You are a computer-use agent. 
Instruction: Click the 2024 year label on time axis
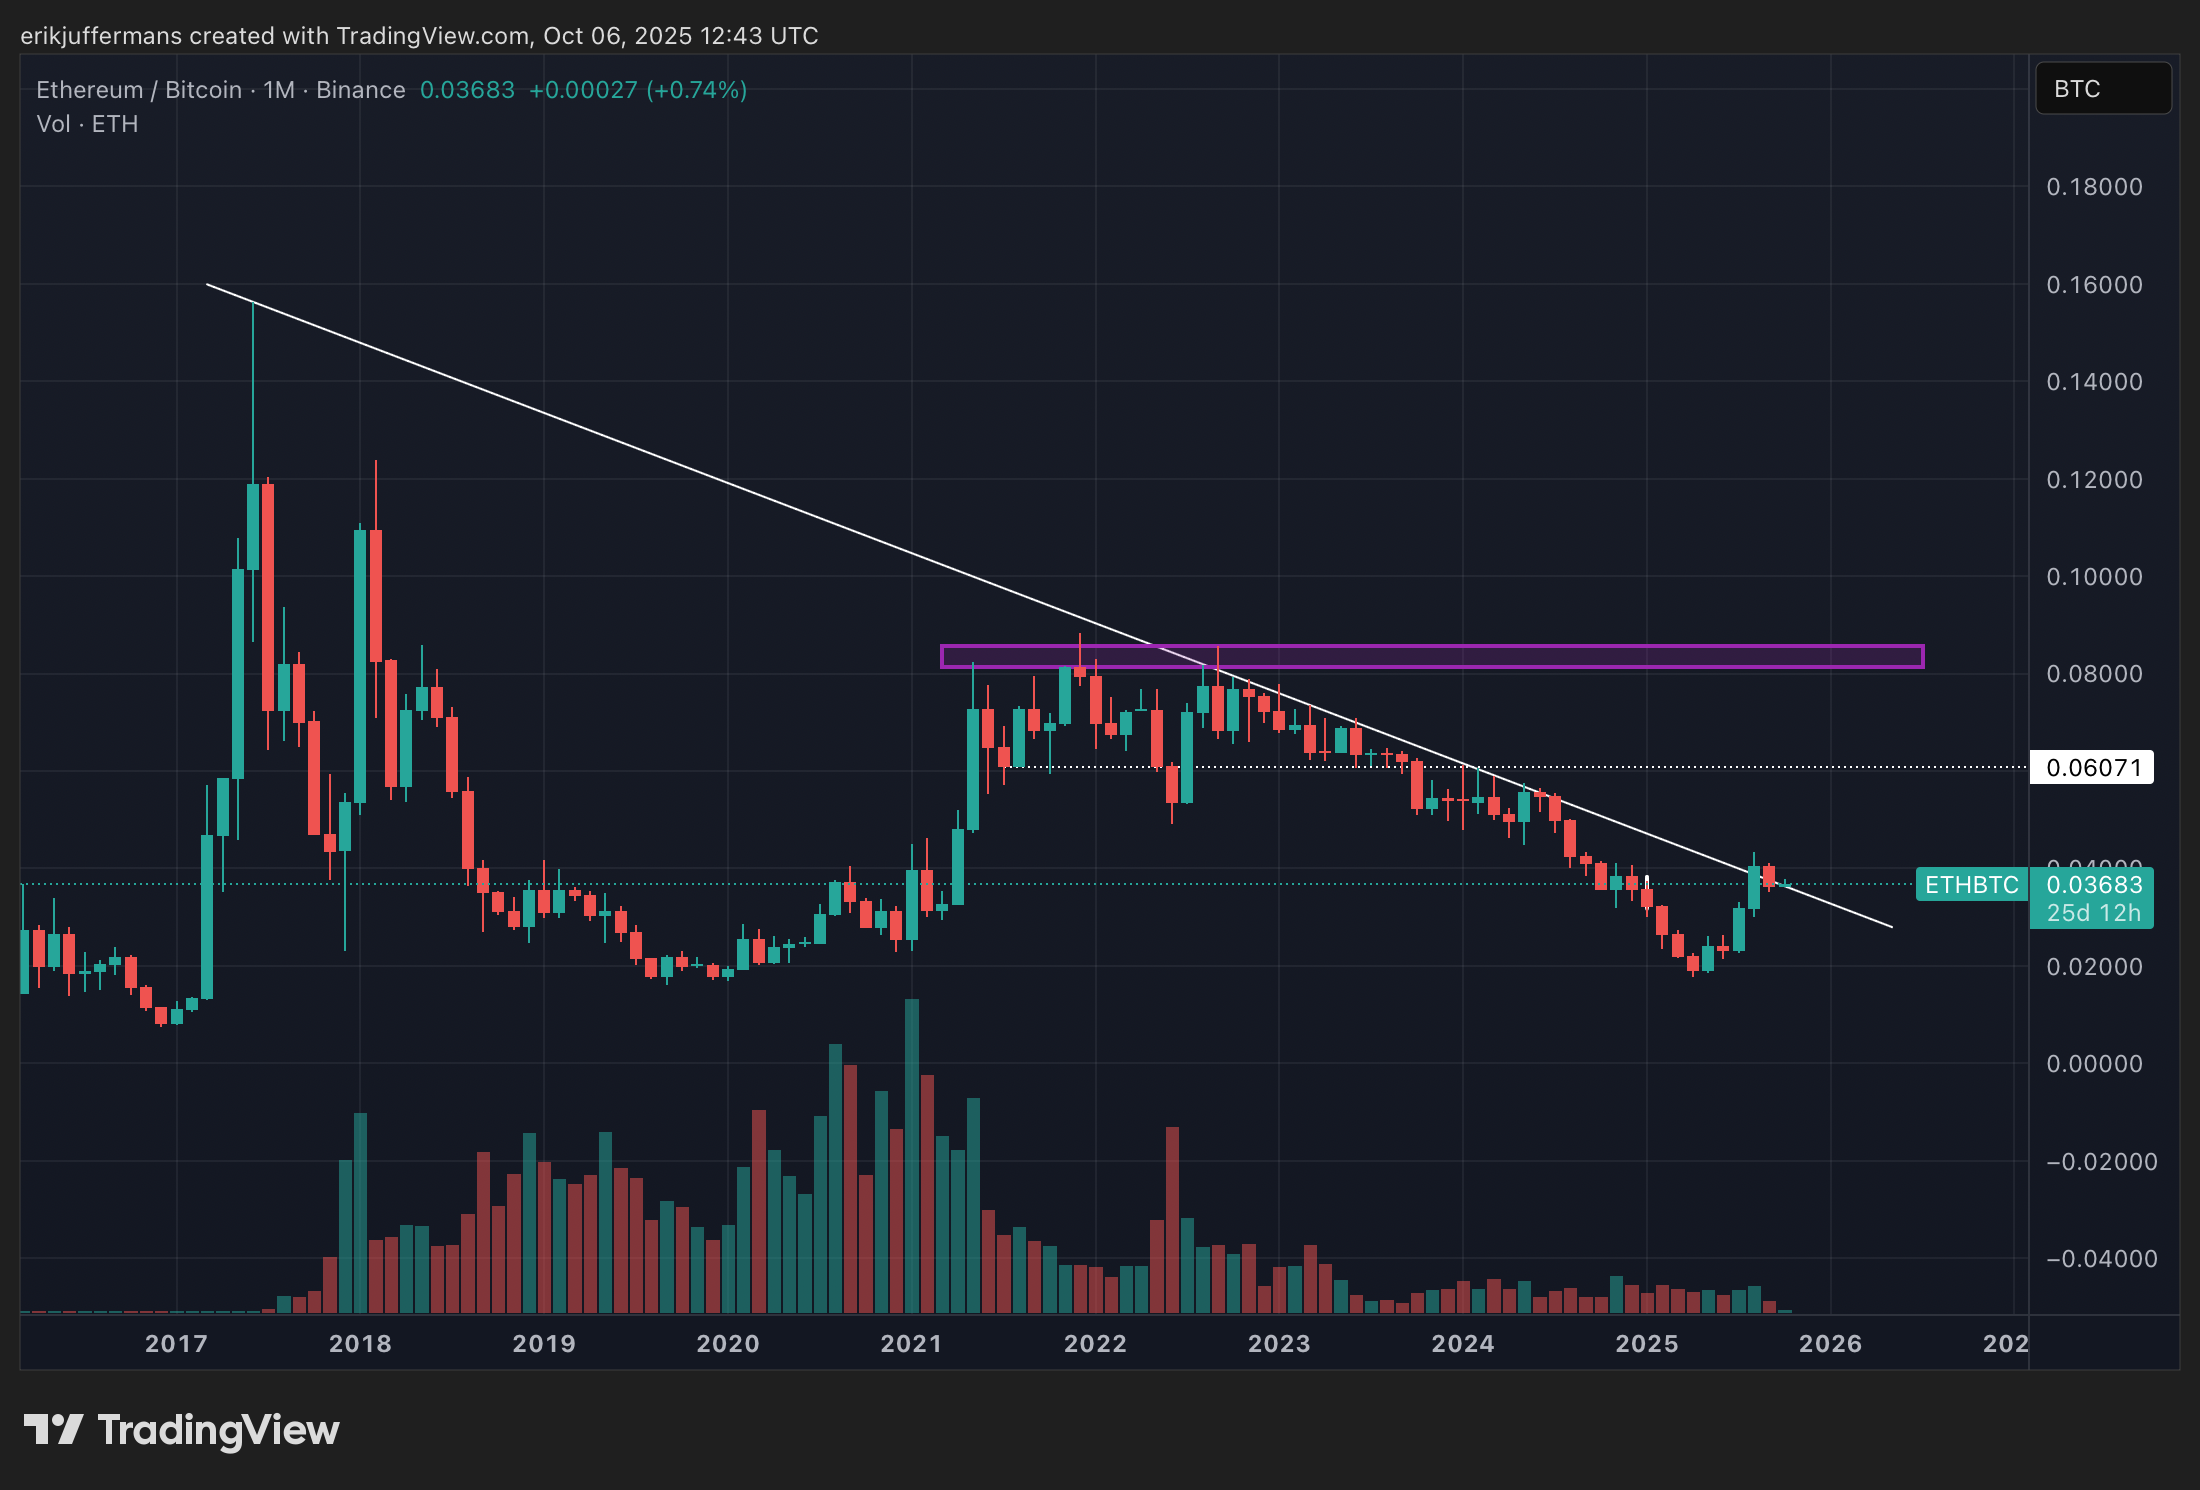[x=1462, y=1343]
